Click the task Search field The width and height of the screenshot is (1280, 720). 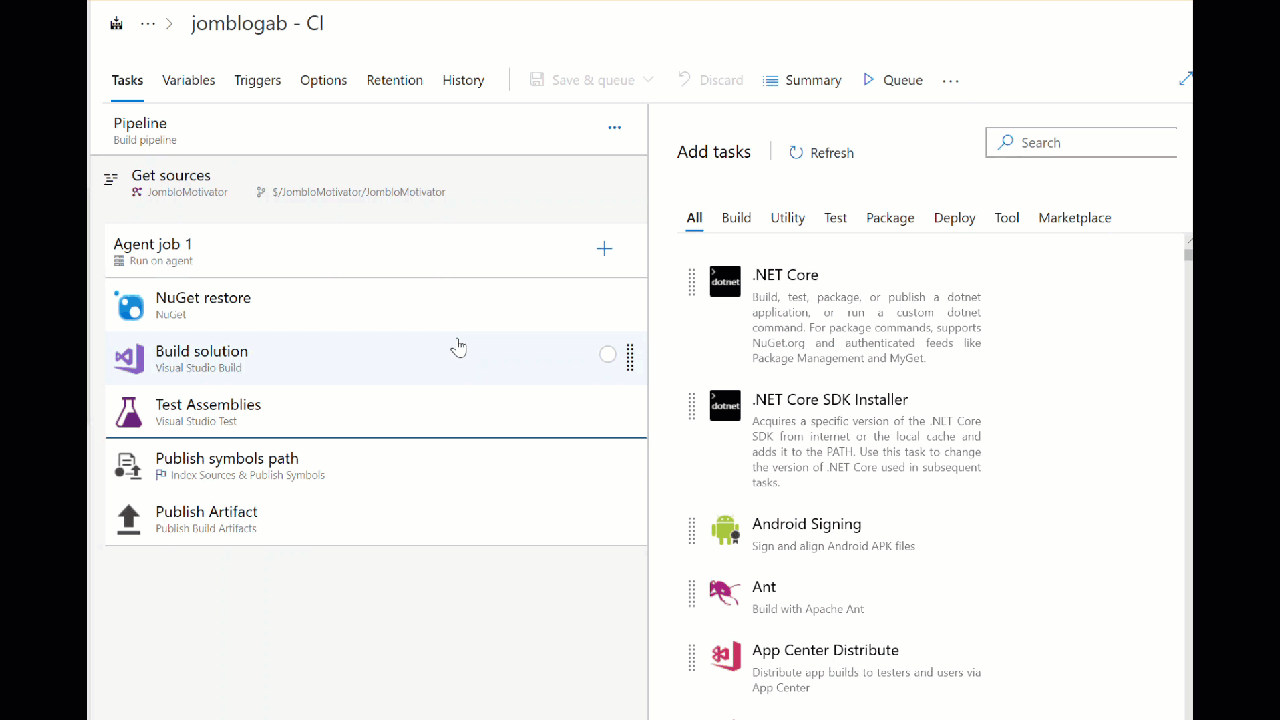click(x=1081, y=142)
